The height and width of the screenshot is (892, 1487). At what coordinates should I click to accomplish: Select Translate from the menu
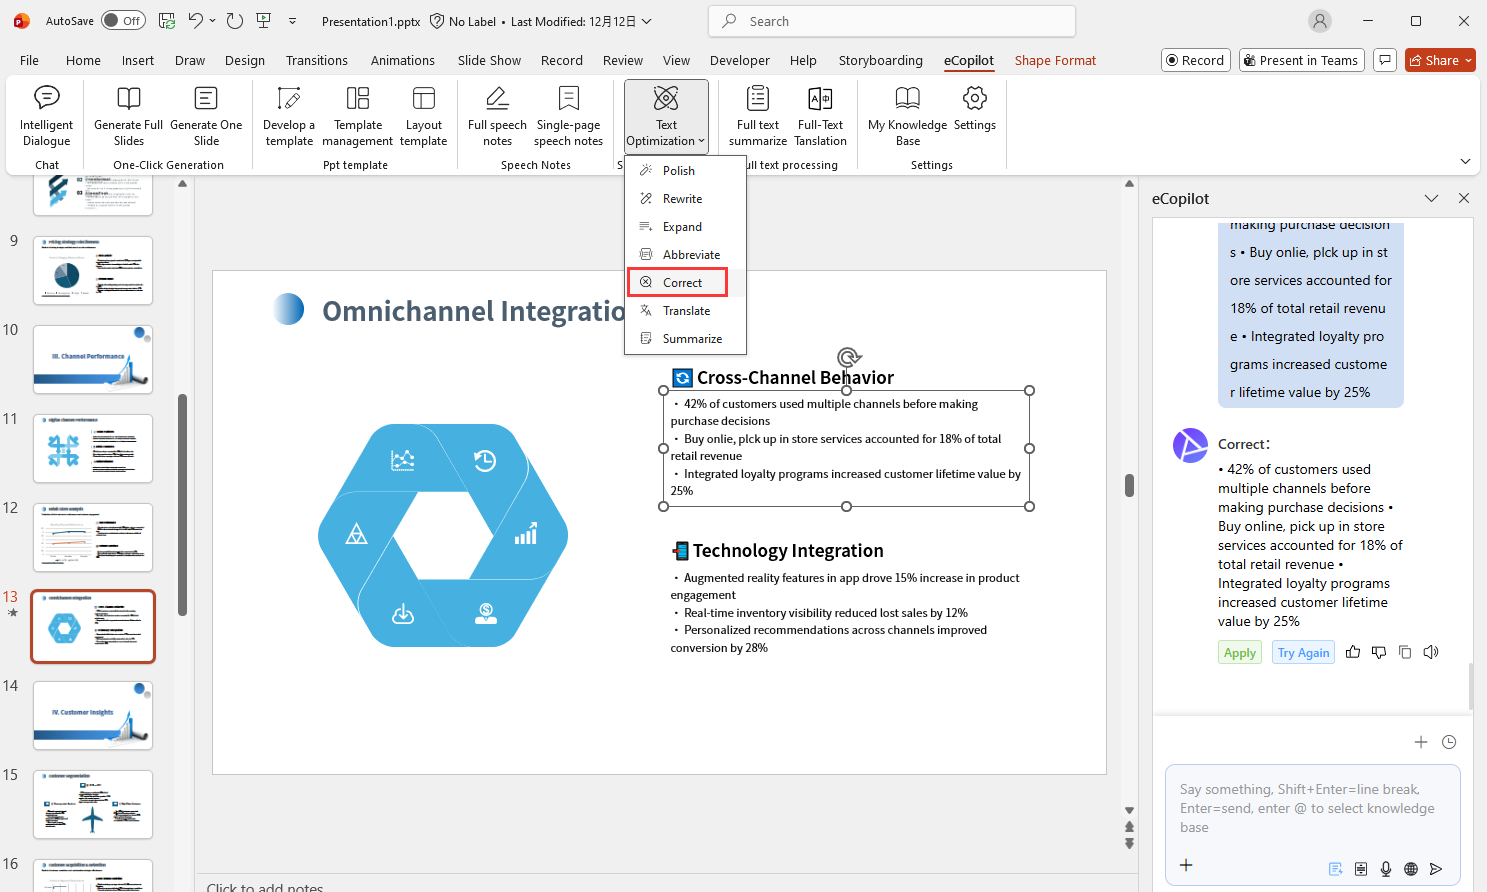[x=686, y=311]
